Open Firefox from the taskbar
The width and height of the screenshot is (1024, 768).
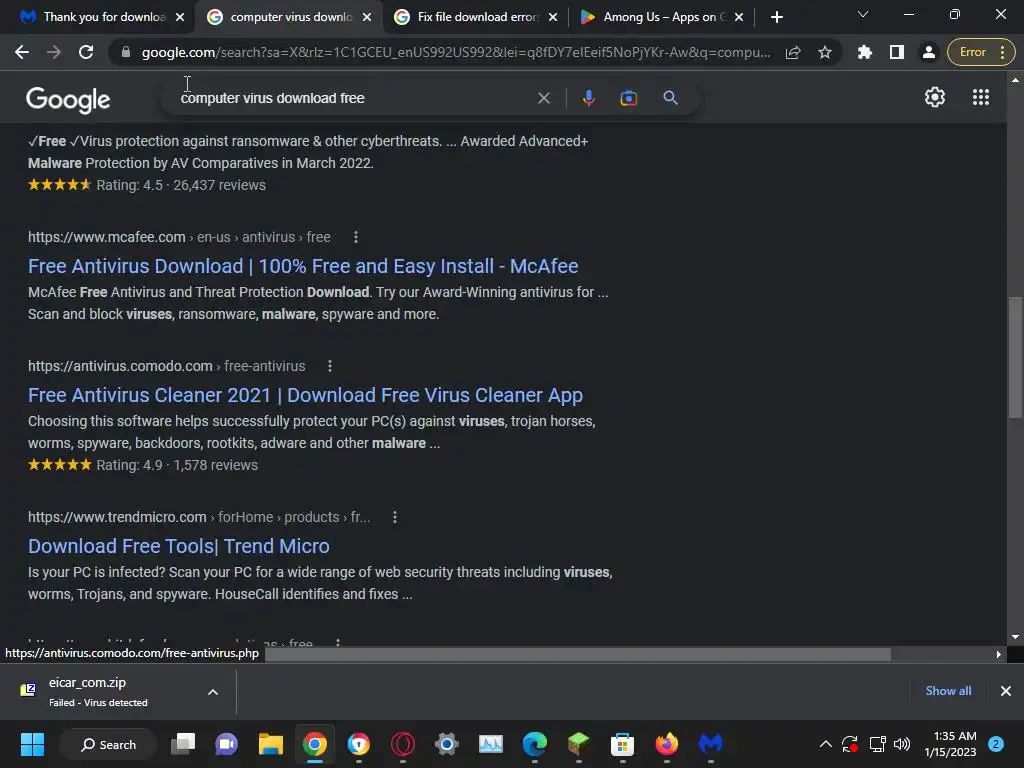pos(667,744)
